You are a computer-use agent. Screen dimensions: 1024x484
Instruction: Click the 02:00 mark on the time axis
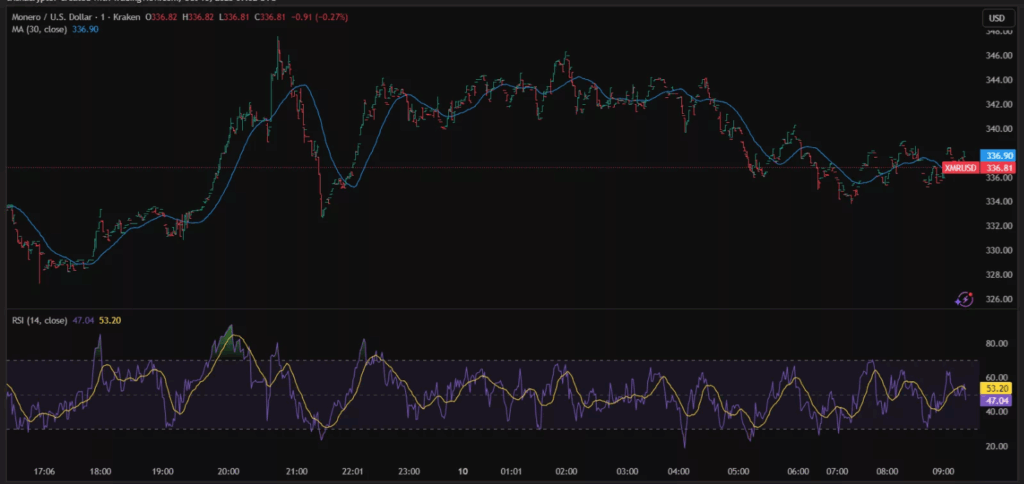tap(566, 469)
